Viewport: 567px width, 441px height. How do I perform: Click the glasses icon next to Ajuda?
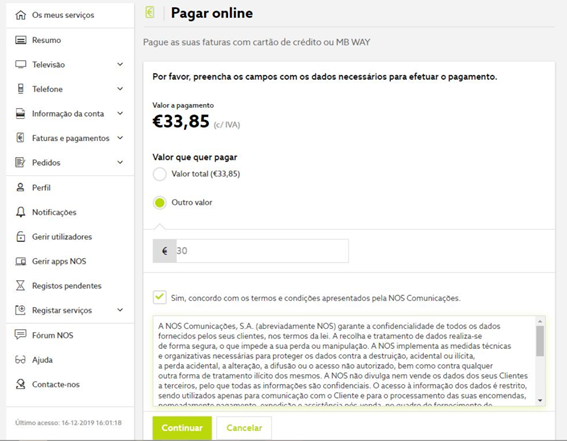tap(20, 360)
